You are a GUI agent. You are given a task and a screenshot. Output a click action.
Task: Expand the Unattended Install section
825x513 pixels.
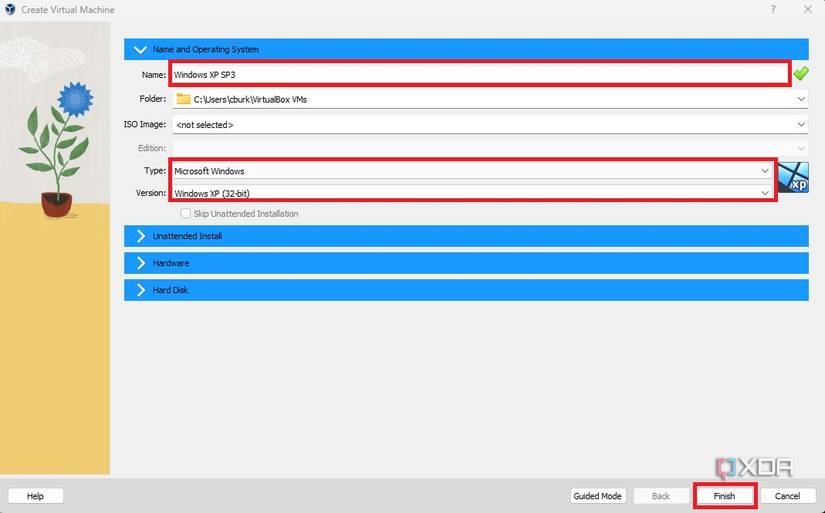coord(466,236)
